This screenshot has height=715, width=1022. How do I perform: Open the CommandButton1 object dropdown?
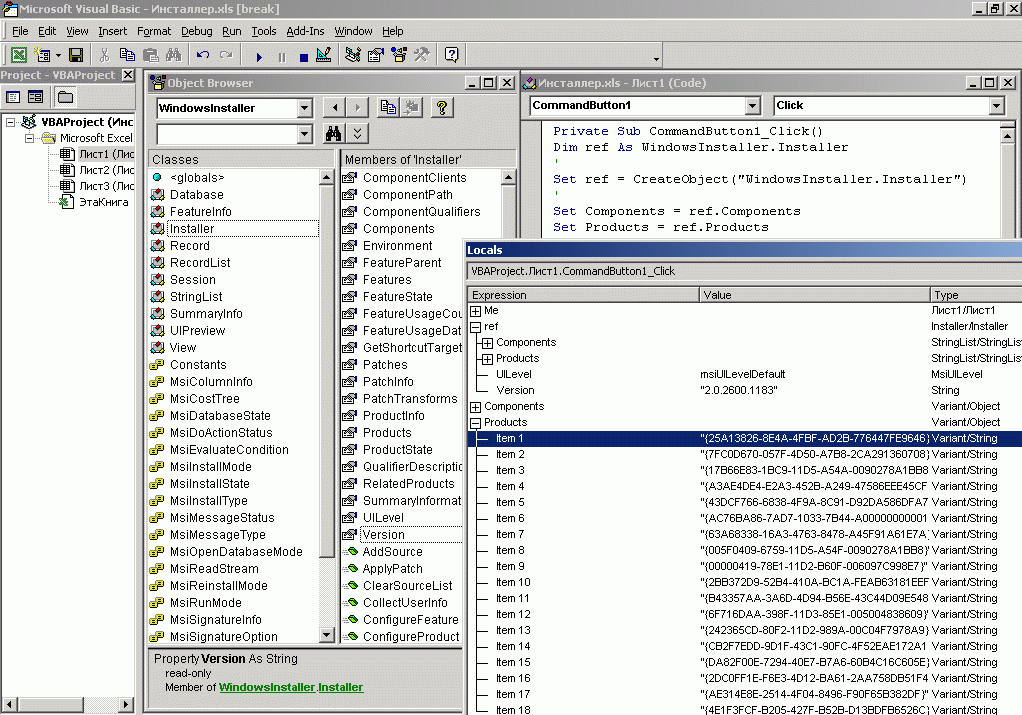pyautogui.click(x=752, y=106)
